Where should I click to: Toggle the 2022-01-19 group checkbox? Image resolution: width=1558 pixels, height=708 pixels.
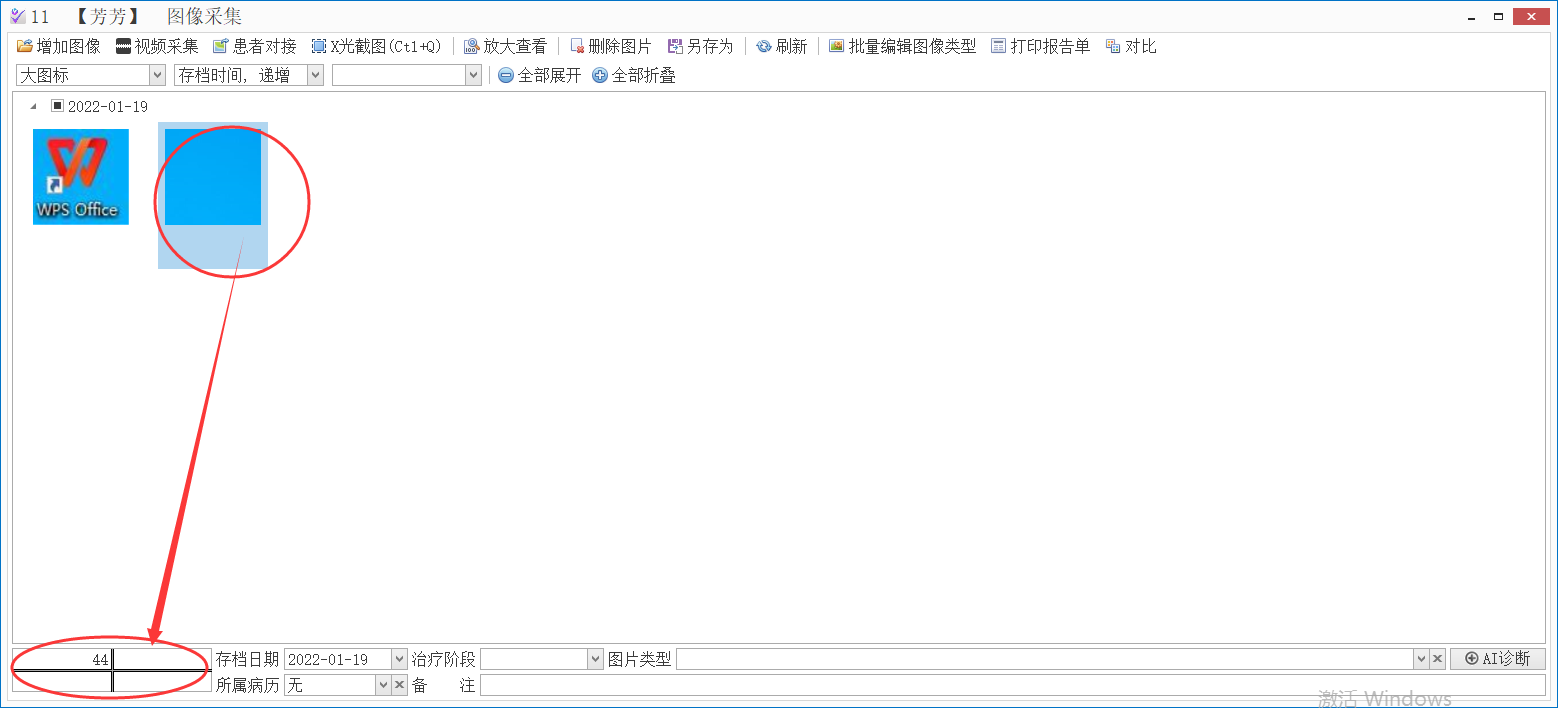pyautogui.click(x=57, y=106)
